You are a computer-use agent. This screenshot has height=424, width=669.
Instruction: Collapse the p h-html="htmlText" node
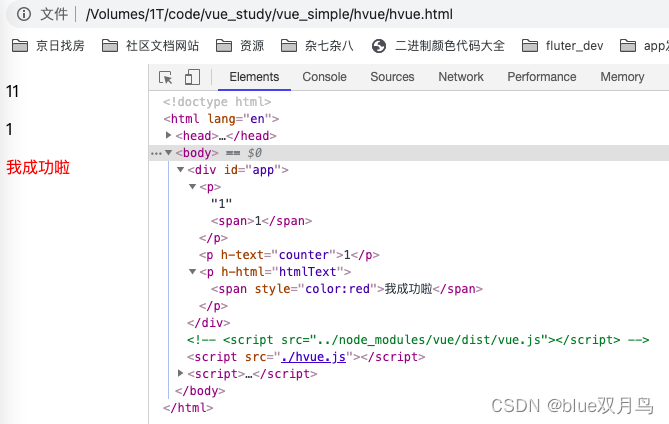(192, 271)
